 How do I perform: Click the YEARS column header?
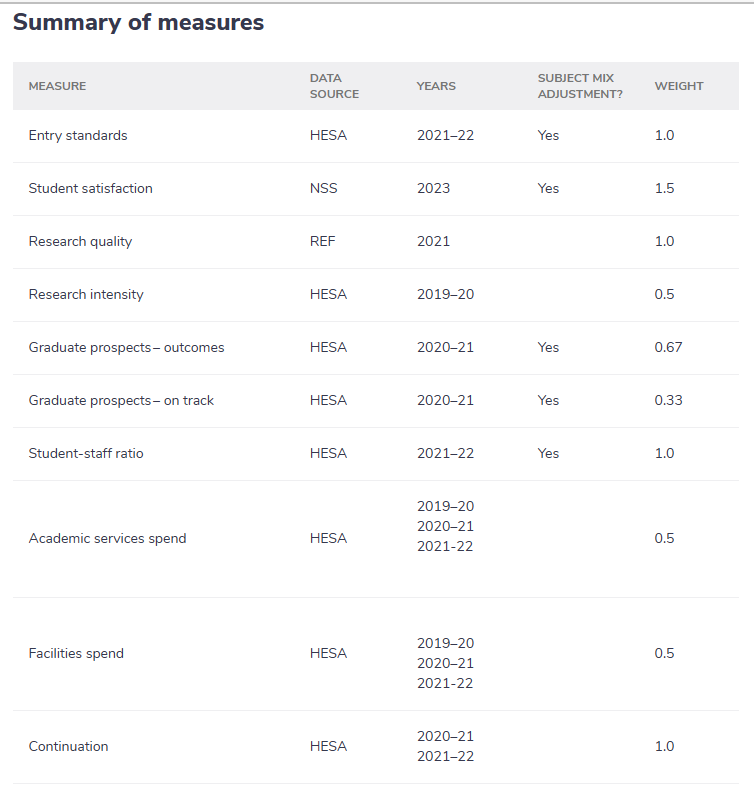[x=436, y=86]
